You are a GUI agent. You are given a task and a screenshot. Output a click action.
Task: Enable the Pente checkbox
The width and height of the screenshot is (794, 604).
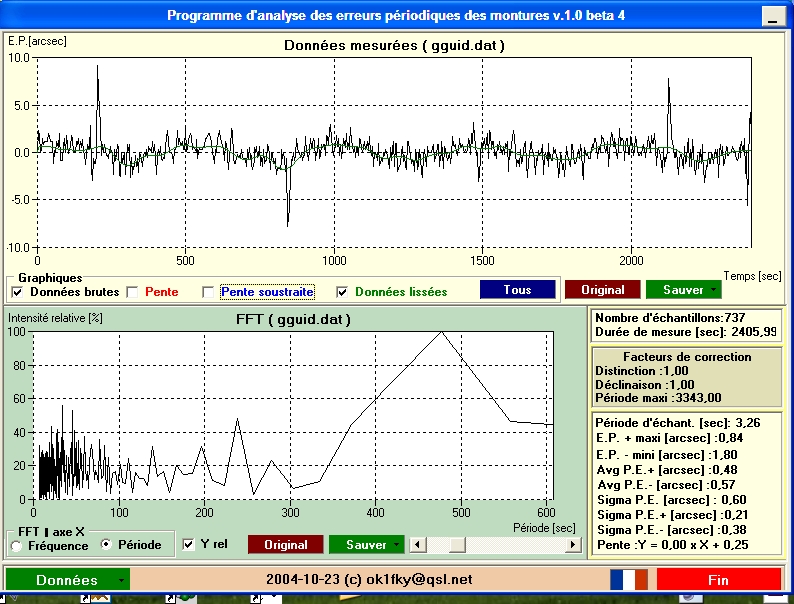pyautogui.click(x=132, y=292)
